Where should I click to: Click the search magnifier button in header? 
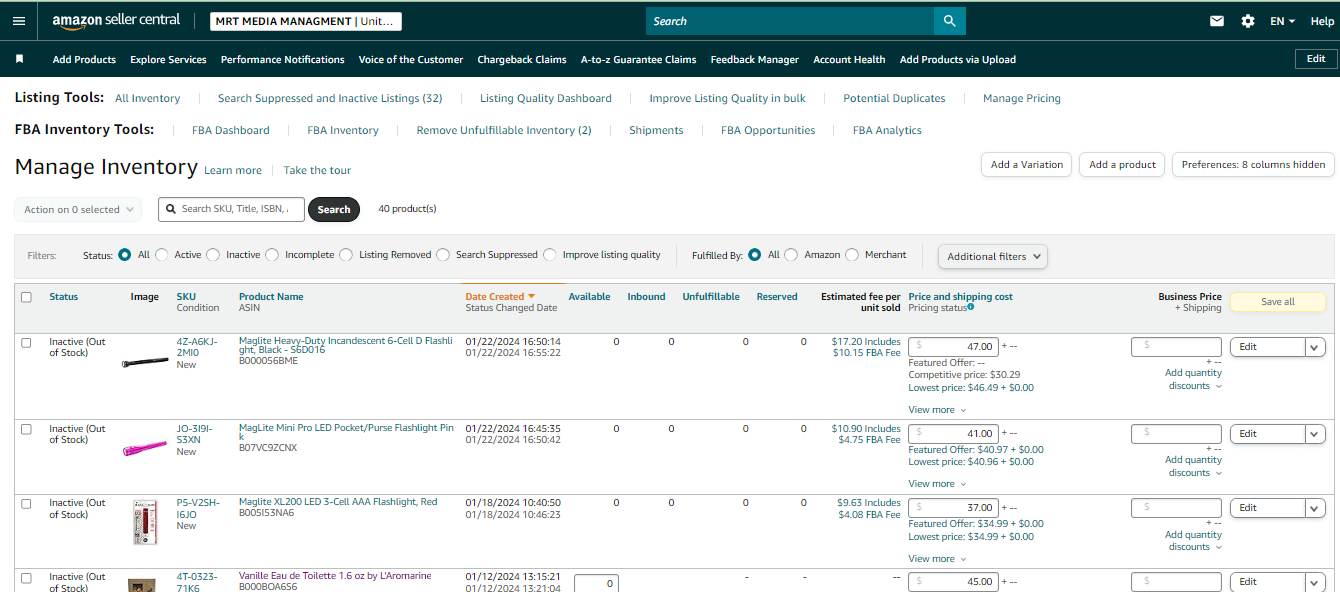coord(949,21)
